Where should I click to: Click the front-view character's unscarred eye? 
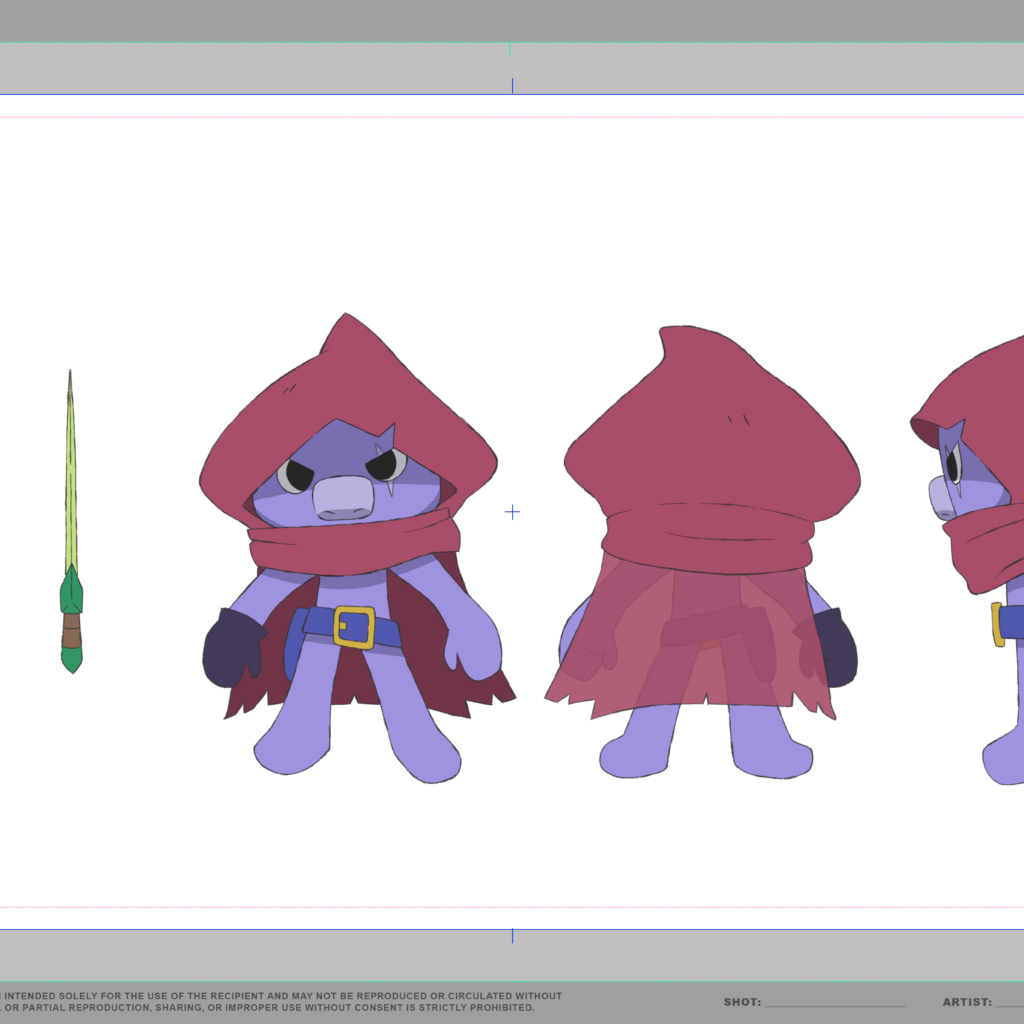296,474
